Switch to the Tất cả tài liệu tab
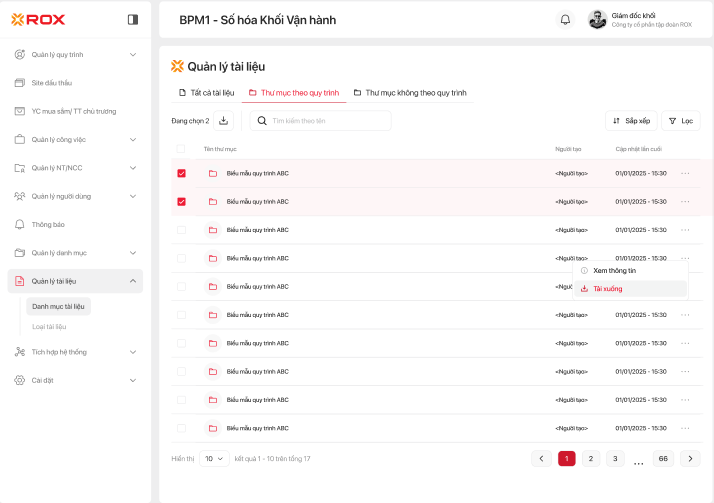 coord(206,92)
